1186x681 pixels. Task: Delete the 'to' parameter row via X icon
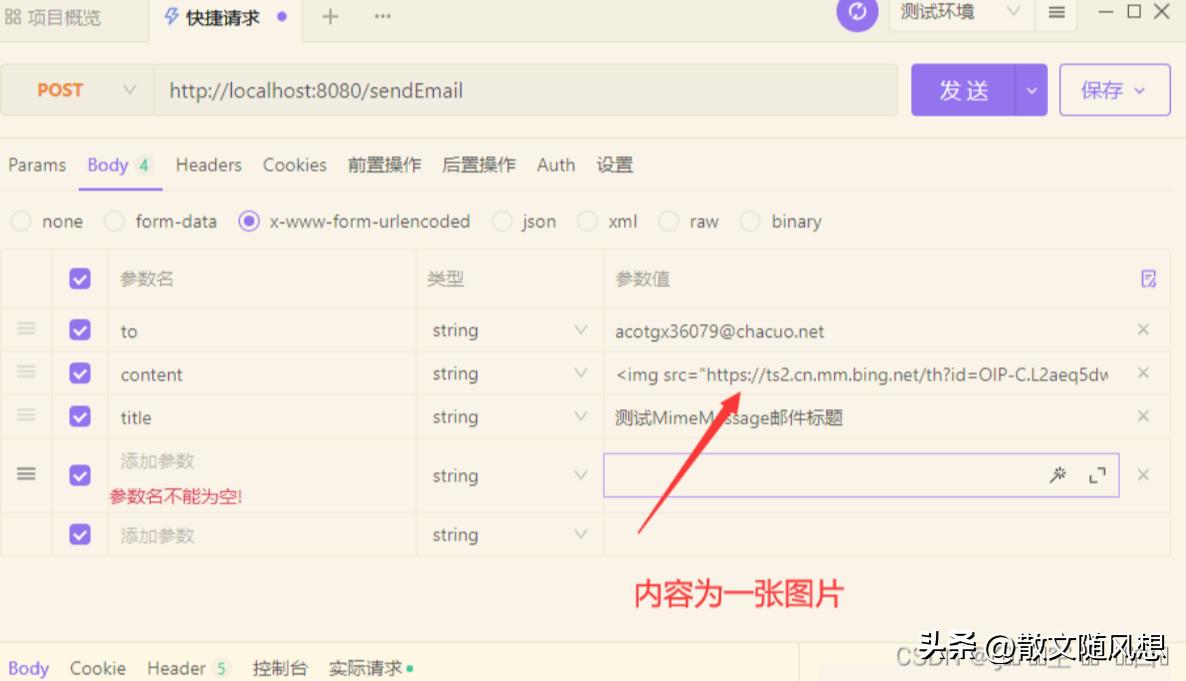click(x=1143, y=330)
